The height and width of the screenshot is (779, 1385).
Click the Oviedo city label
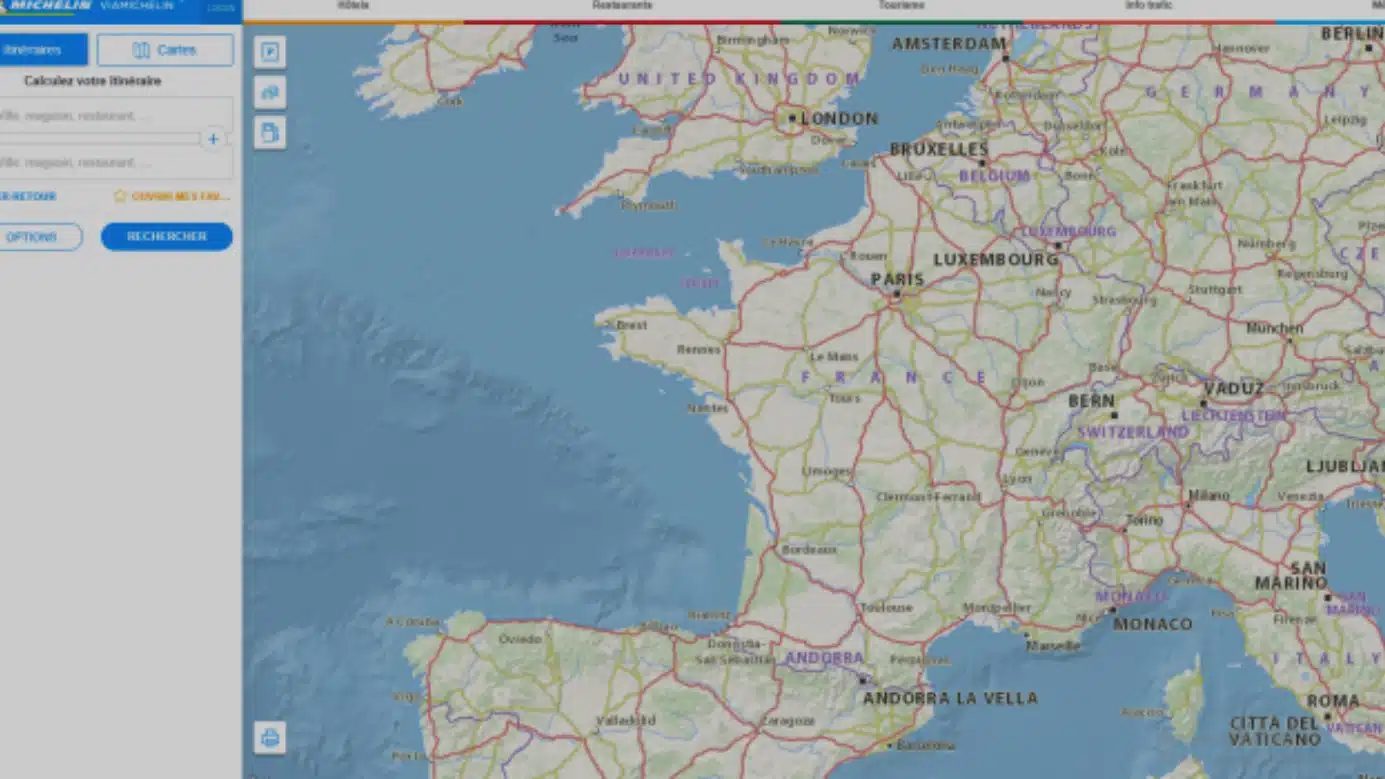coord(520,638)
